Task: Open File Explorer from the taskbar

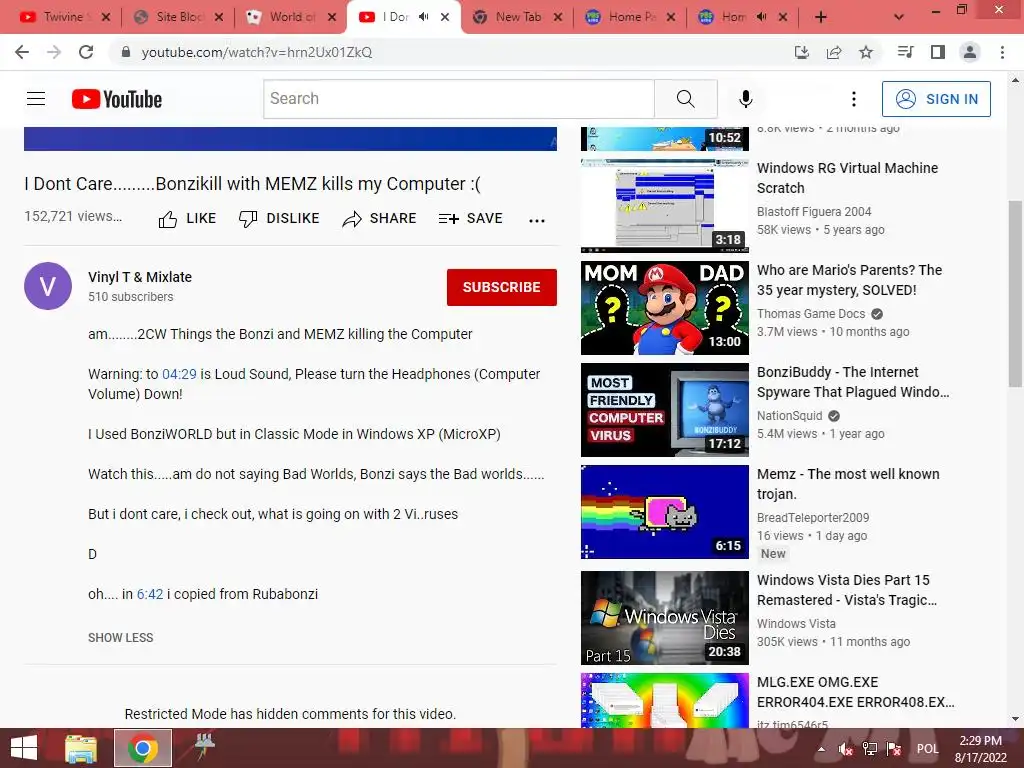Action: coord(81,748)
